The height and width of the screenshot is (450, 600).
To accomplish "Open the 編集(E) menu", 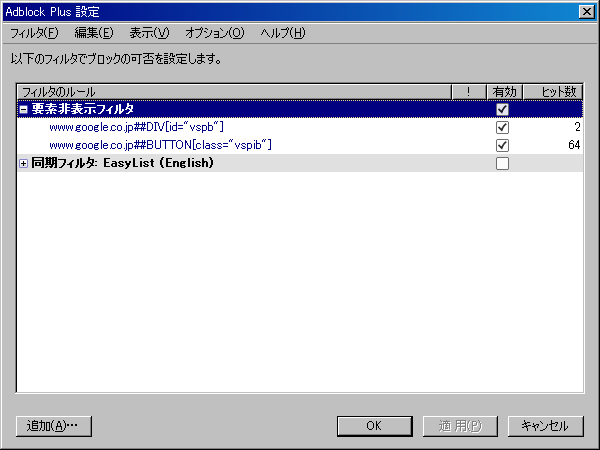I will click(93, 33).
